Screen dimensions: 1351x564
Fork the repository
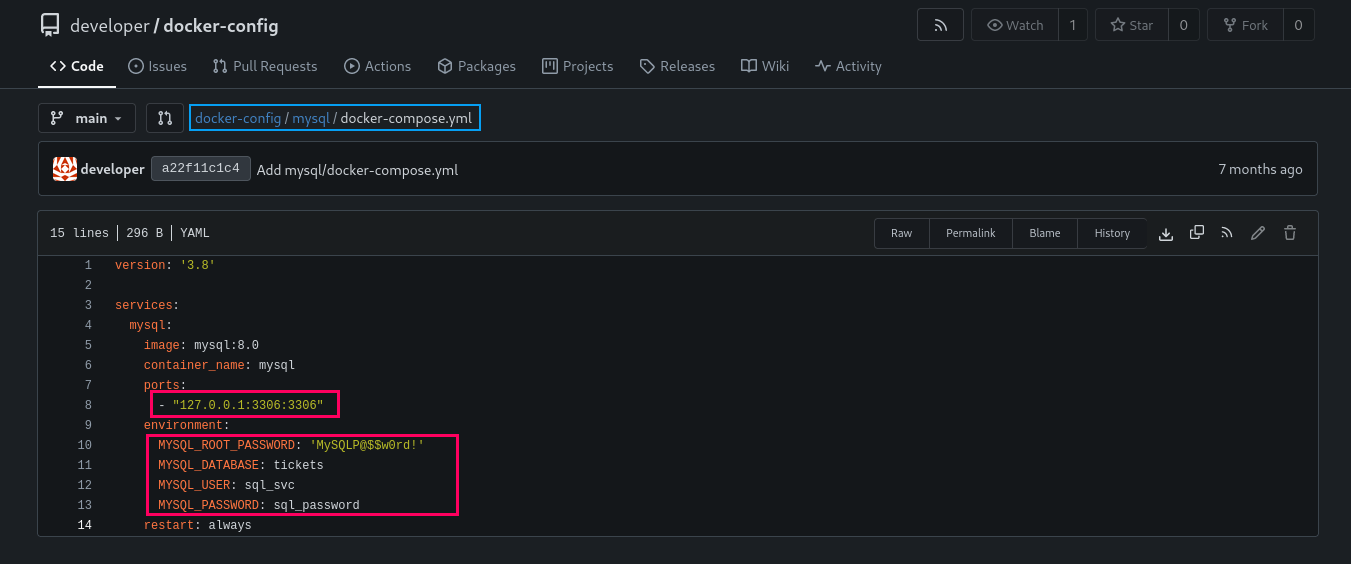point(1244,25)
